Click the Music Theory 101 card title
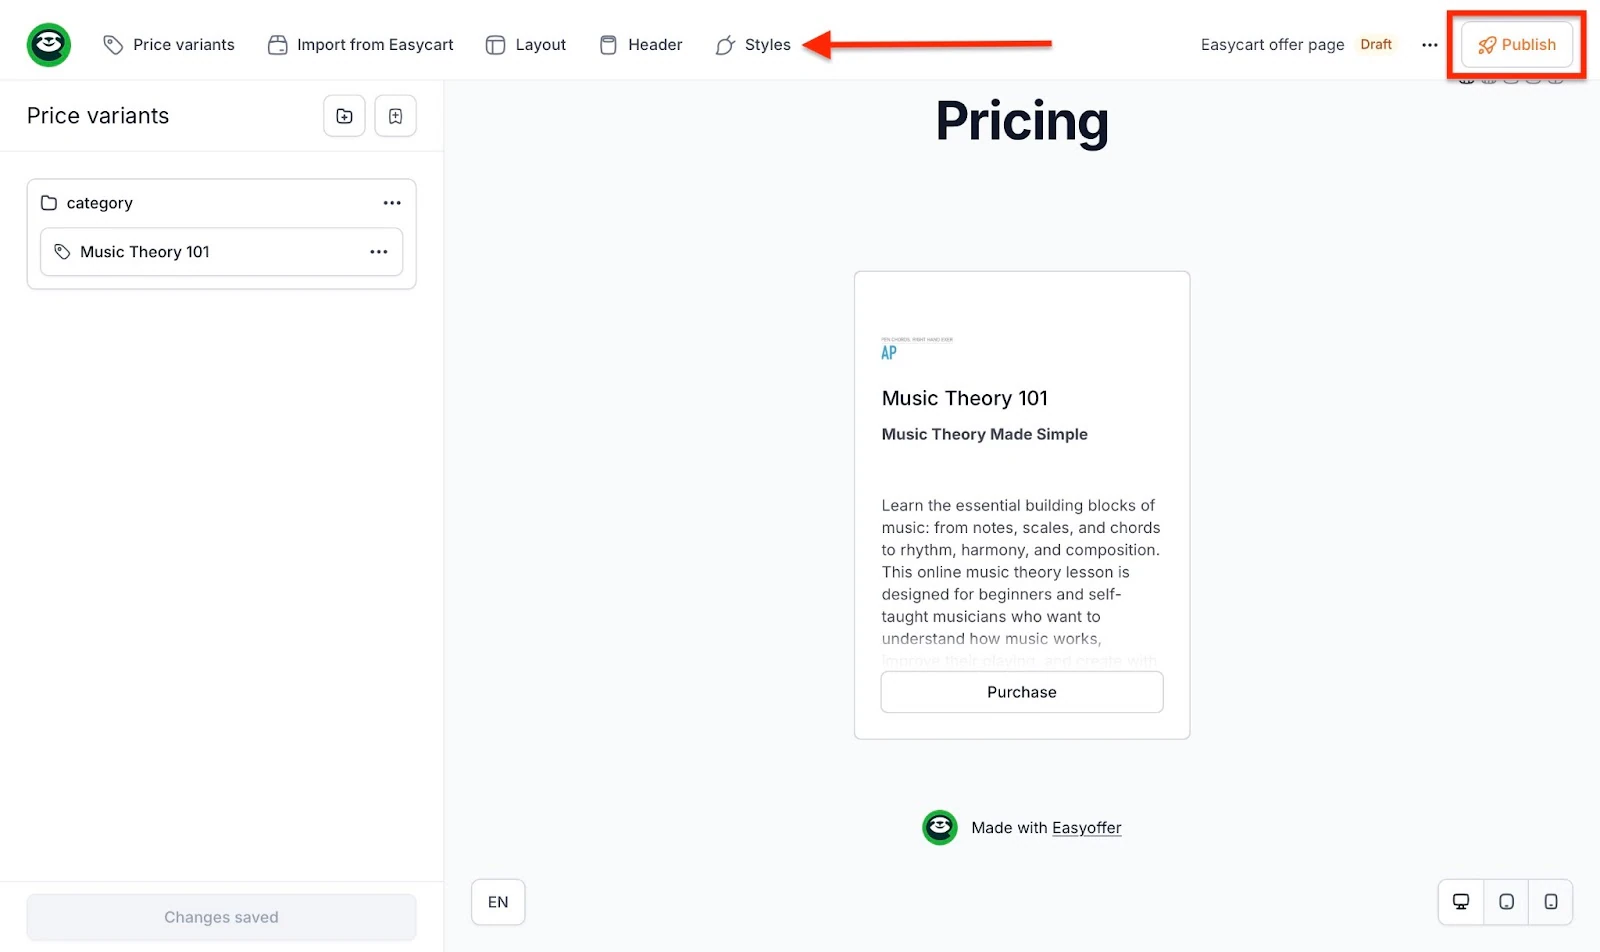The height and width of the screenshot is (952, 1600). coord(964,398)
